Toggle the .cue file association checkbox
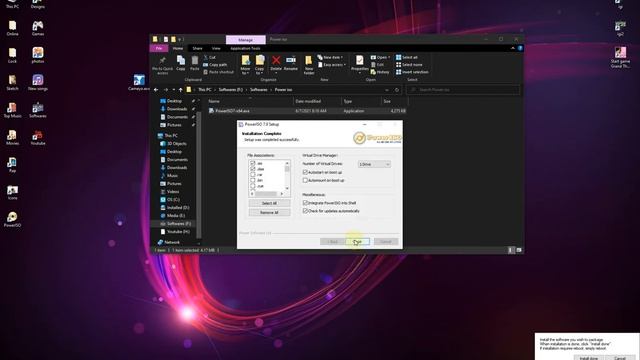This screenshot has height=360, width=640. pos(253,186)
